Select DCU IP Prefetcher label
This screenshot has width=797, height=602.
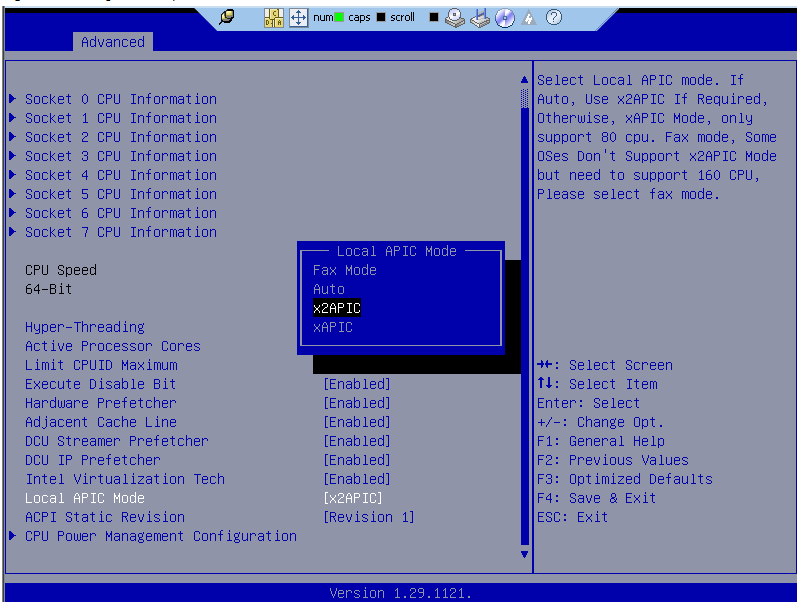[93, 460]
